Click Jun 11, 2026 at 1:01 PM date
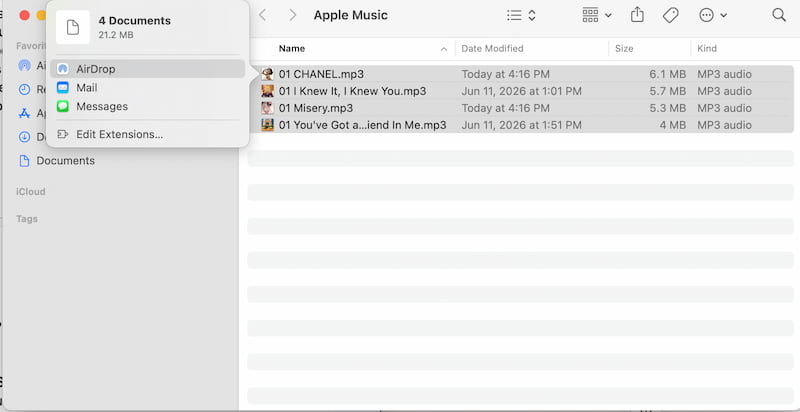Image resolution: width=800 pixels, height=412 pixels. point(521,91)
